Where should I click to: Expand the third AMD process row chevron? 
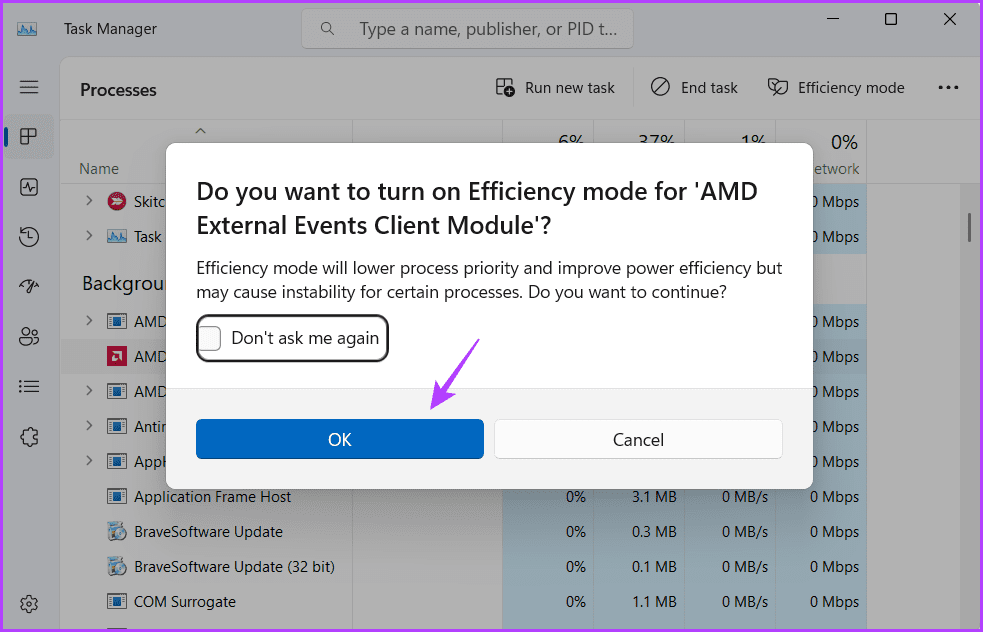89,391
